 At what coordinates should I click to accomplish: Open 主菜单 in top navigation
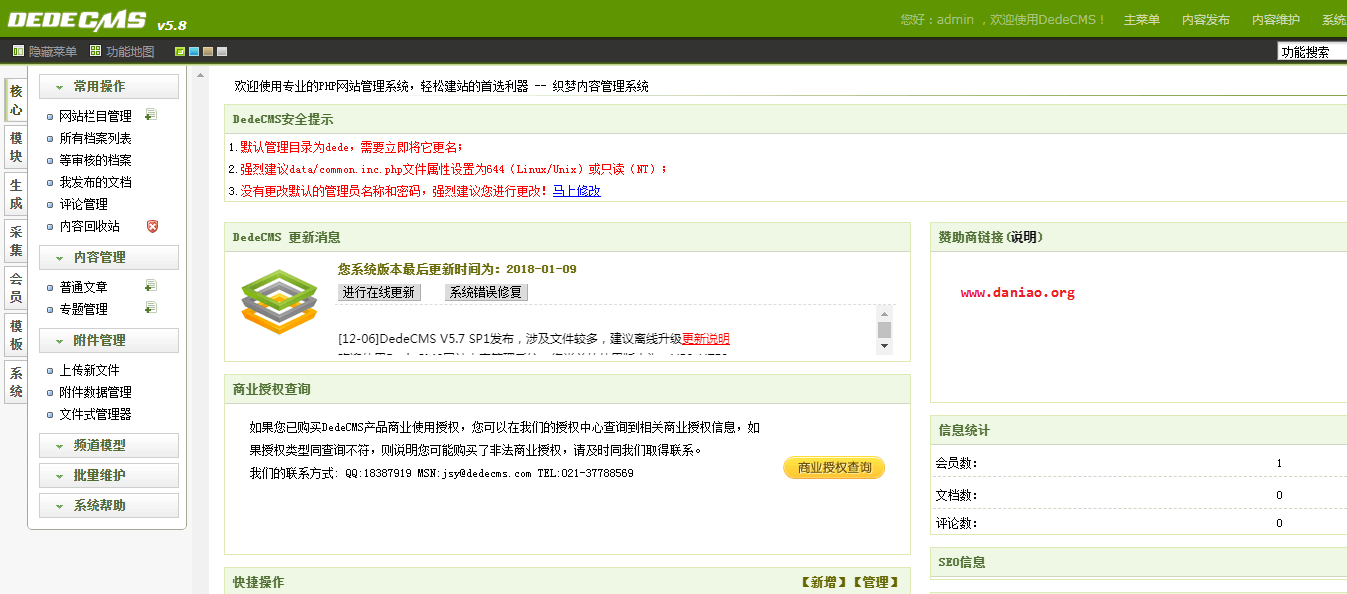tap(1142, 20)
